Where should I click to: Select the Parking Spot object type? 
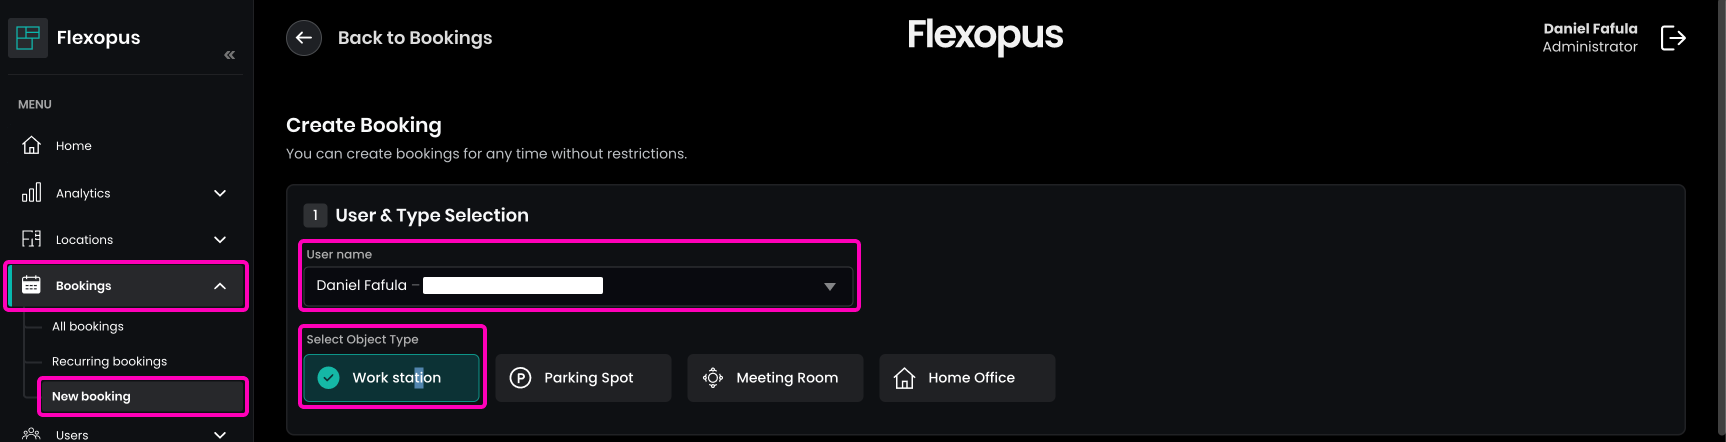click(x=583, y=378)
